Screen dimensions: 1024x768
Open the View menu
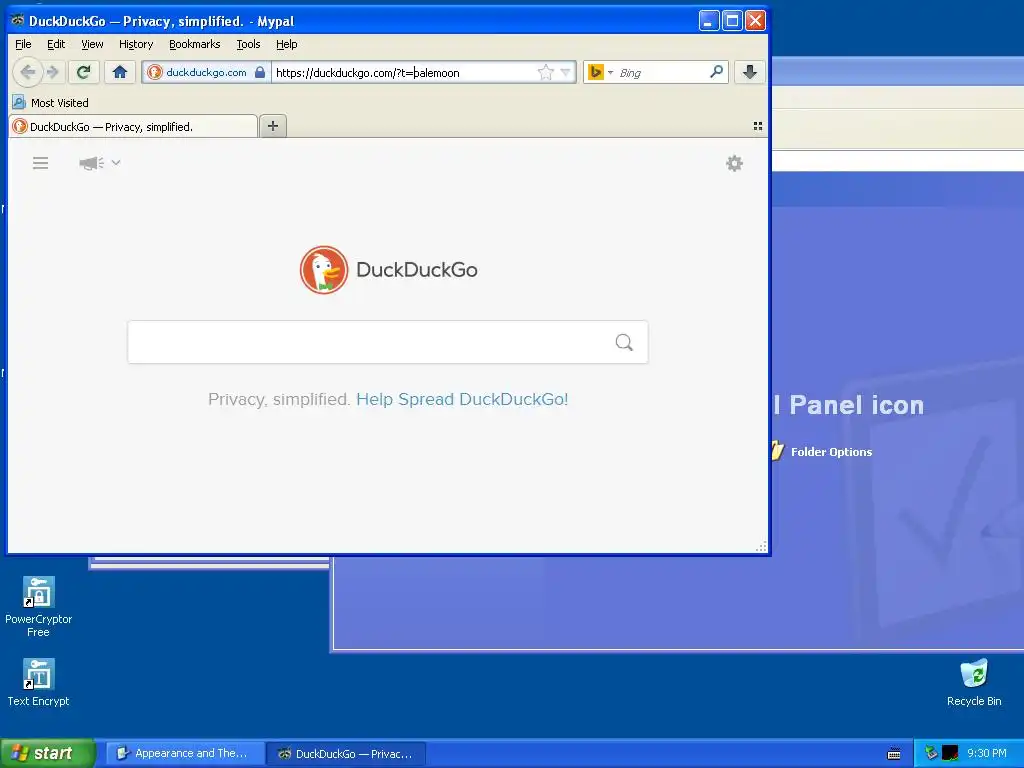click(92, 44)
